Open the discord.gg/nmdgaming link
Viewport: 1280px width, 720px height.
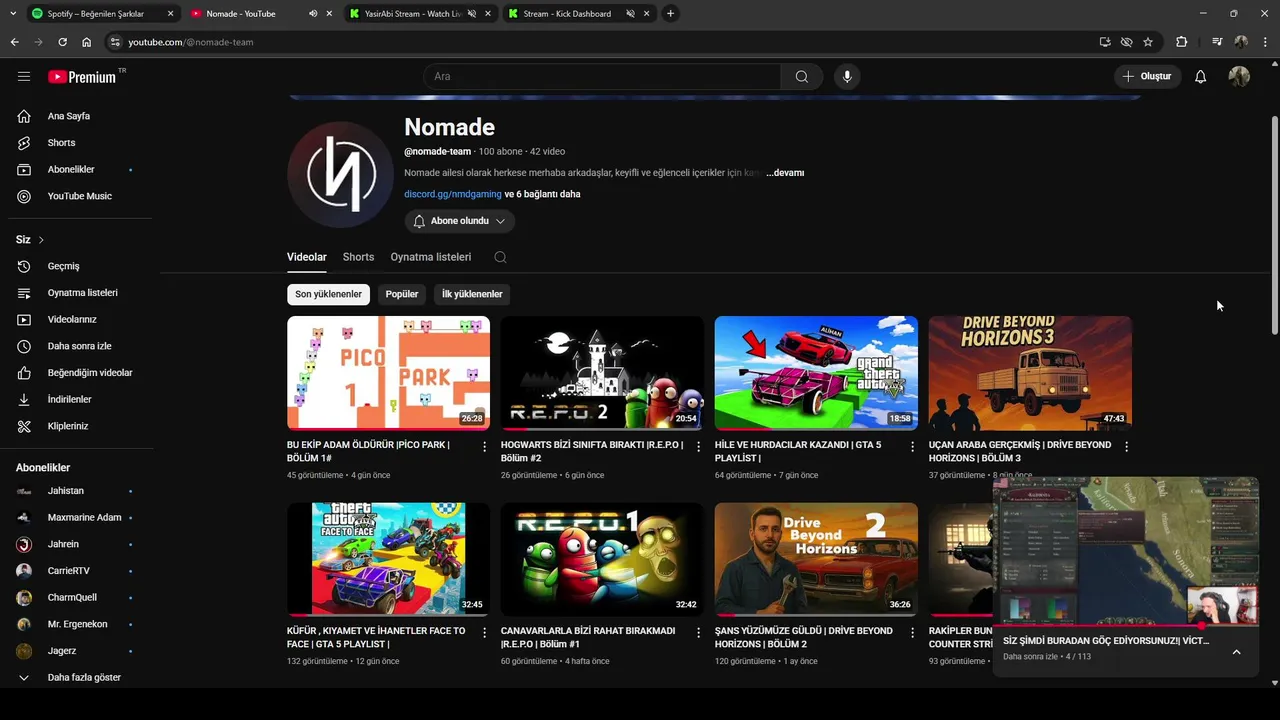[453, 194]
